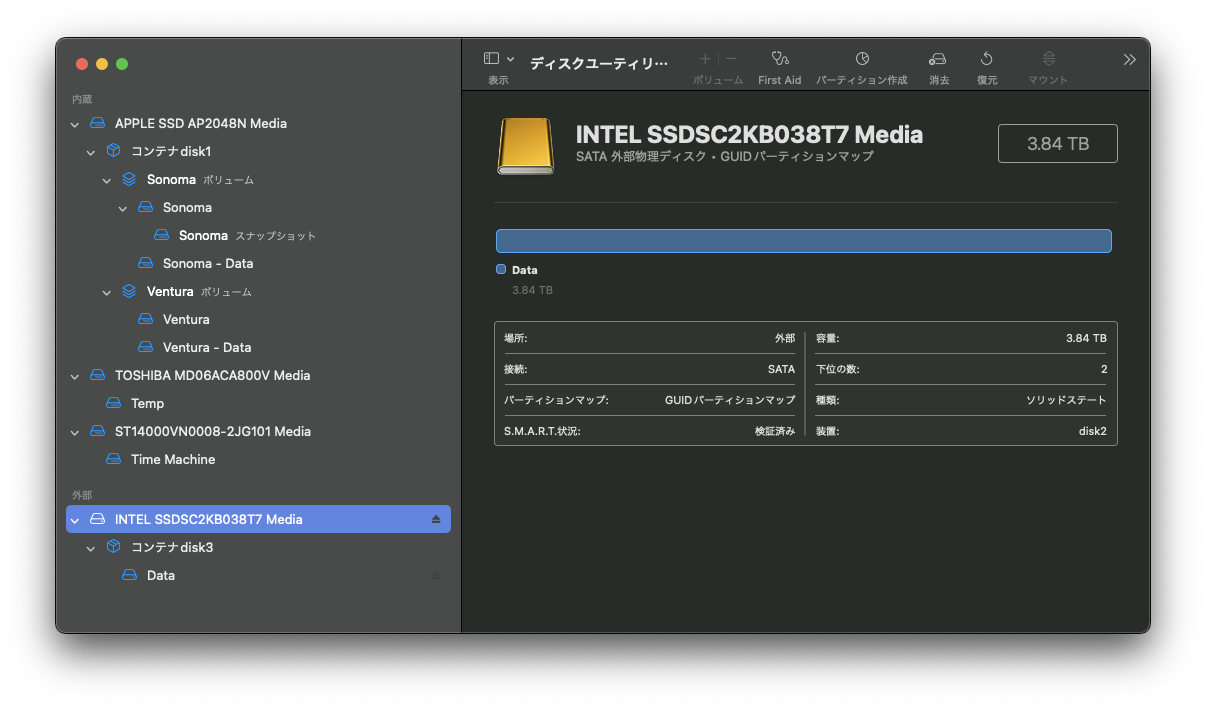Image resolution: width=1206 pixels, height=707 pixels.
Task: Click the Time Machine volume icon
Action: 113,459
